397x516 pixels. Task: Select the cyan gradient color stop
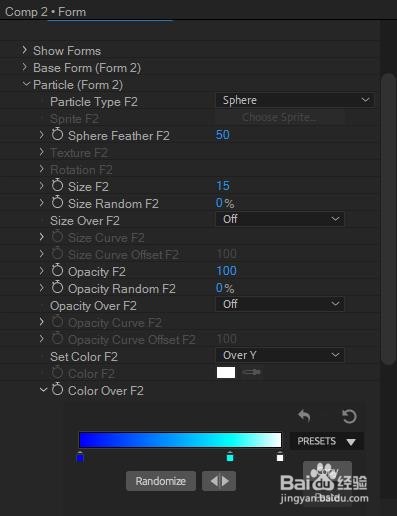230,456
